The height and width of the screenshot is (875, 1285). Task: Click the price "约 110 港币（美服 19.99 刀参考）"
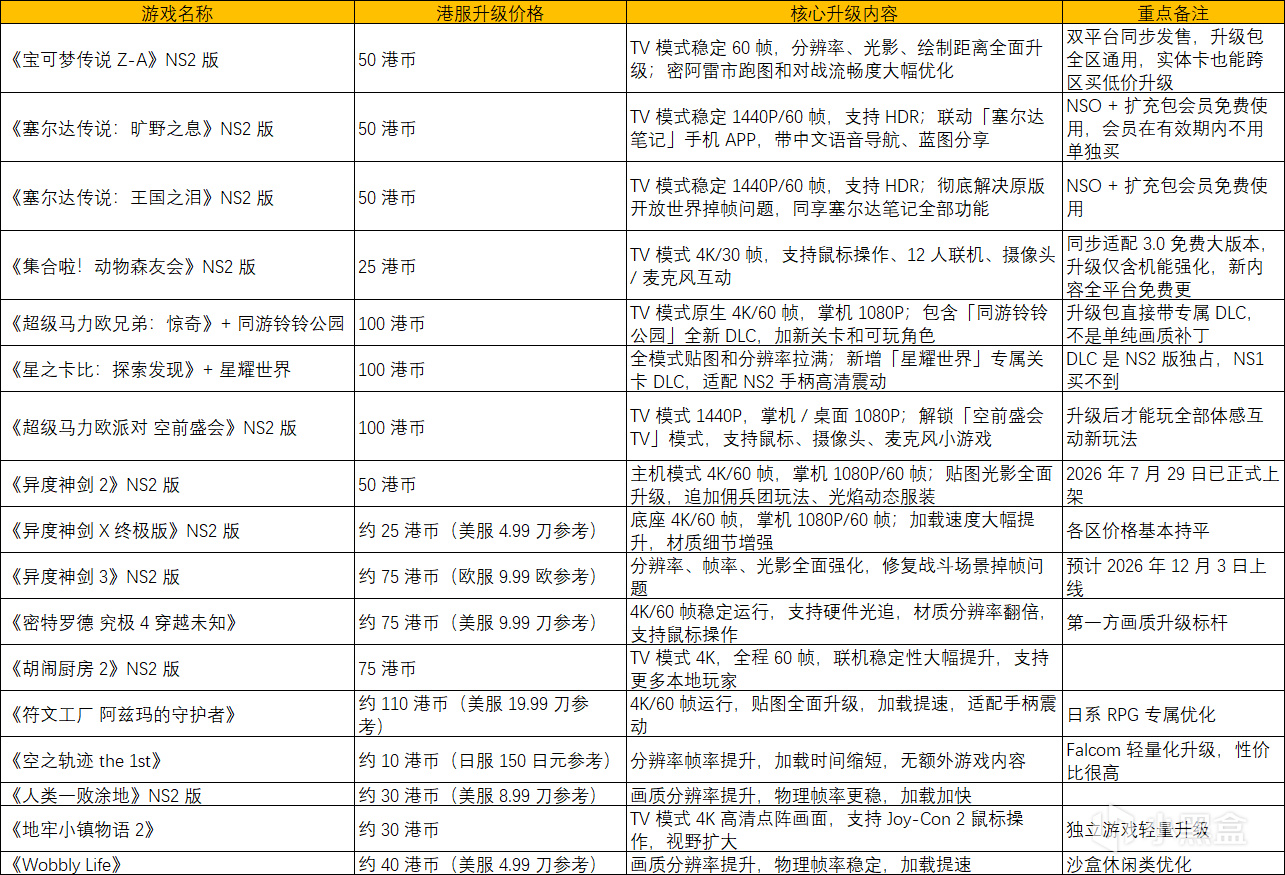tap(491, 714)
